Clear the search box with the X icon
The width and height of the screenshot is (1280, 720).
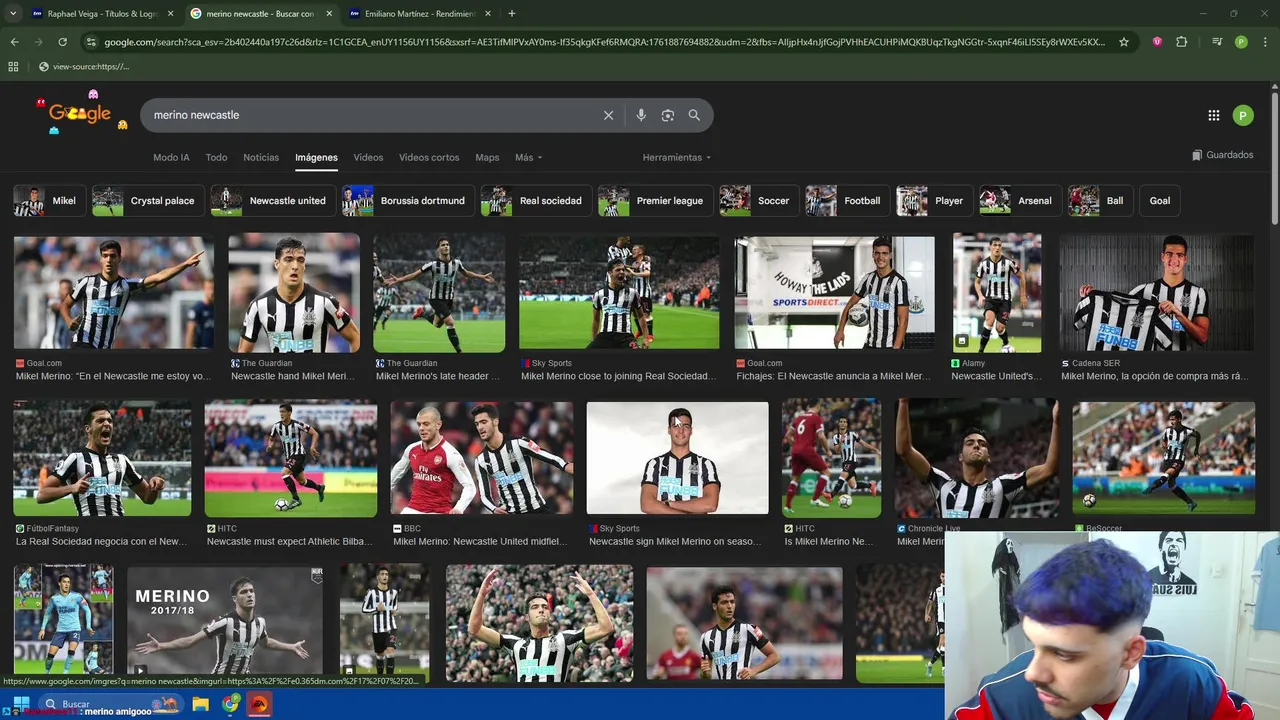click(608, 115)
